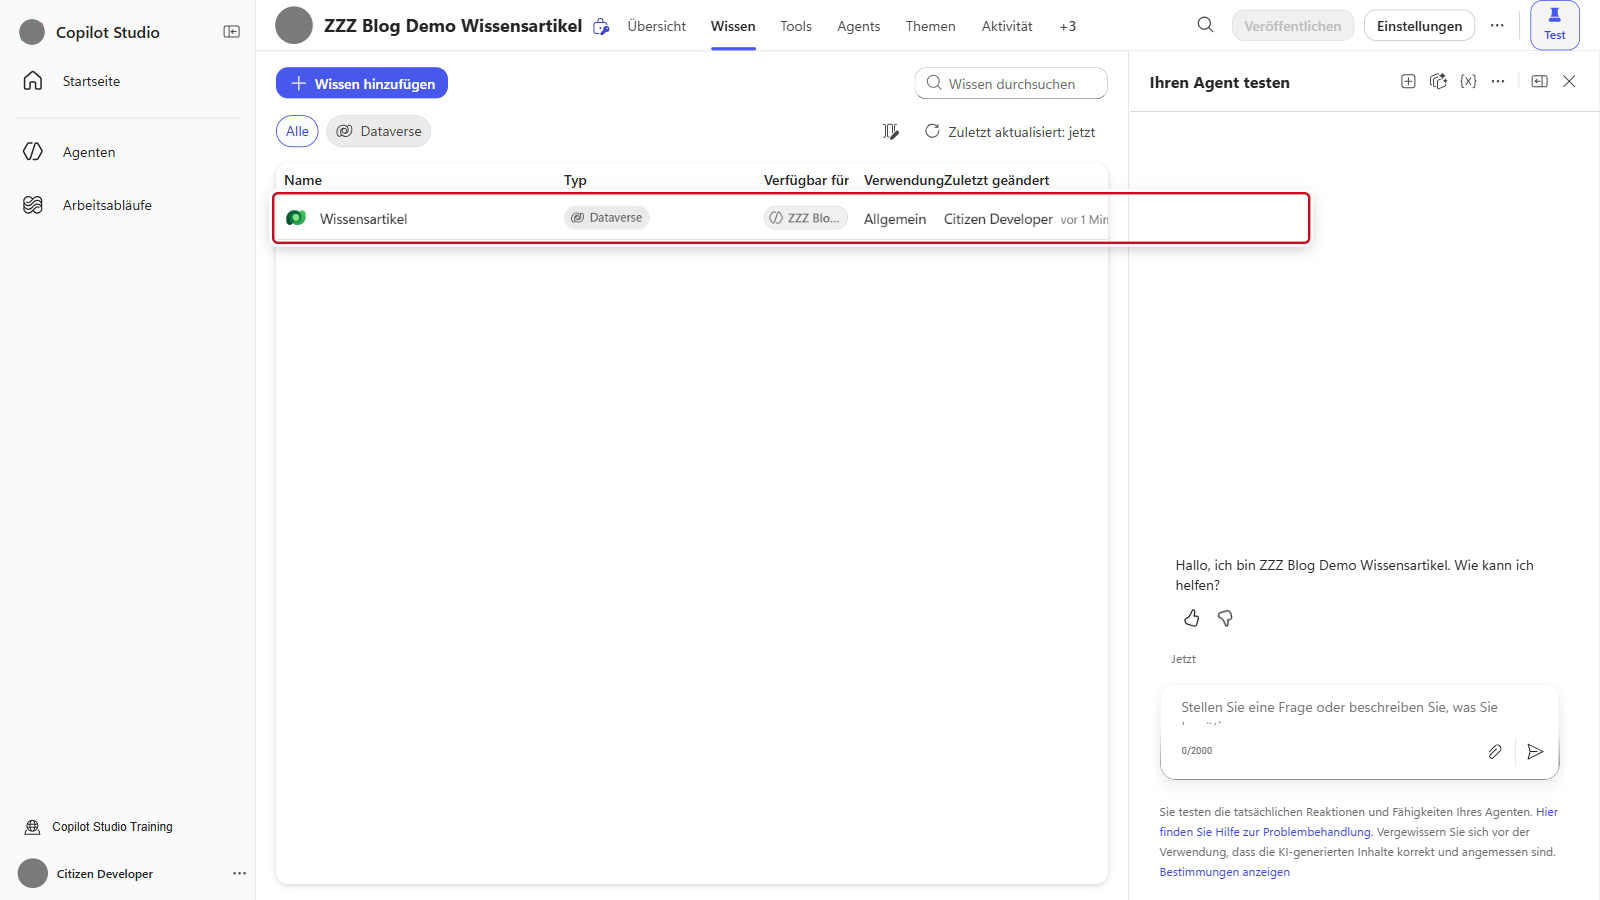Switch to the Themen tab
Screen dimensions: 1600x900
[x=931, y=26]
